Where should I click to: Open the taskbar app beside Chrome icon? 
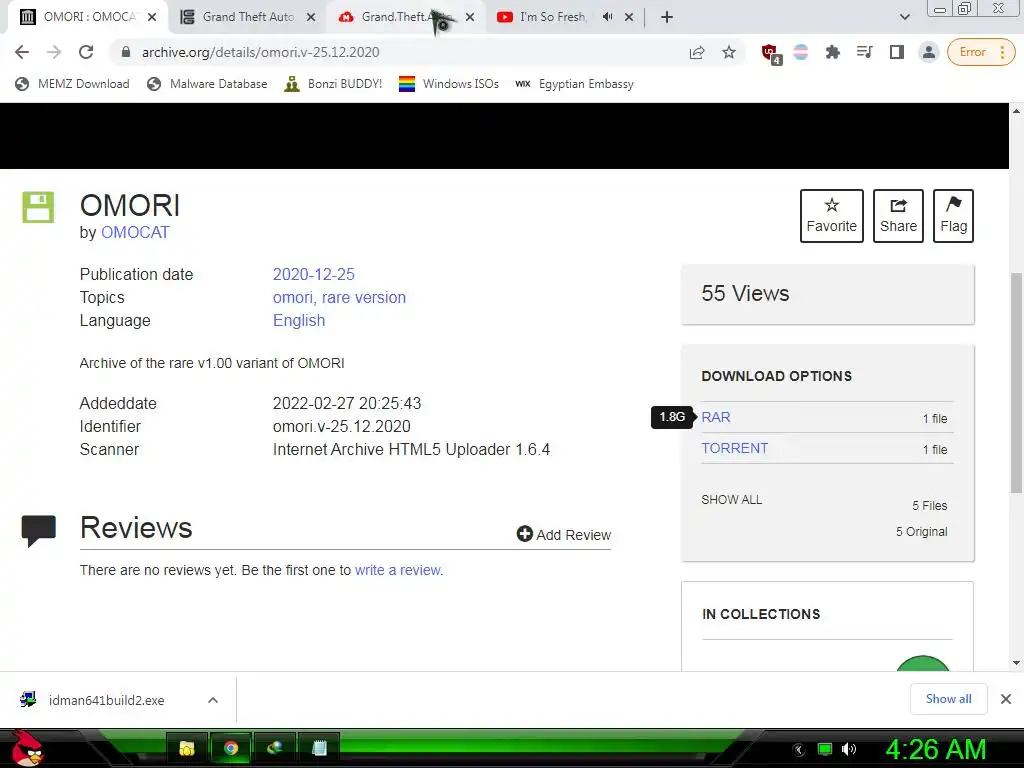pos(274,748)
